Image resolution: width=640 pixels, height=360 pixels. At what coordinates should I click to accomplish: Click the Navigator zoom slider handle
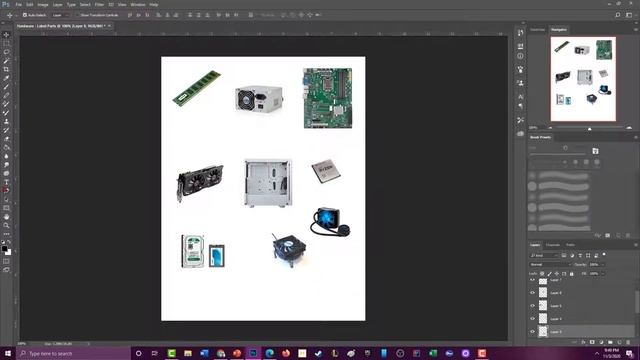(x=589, y=128)
